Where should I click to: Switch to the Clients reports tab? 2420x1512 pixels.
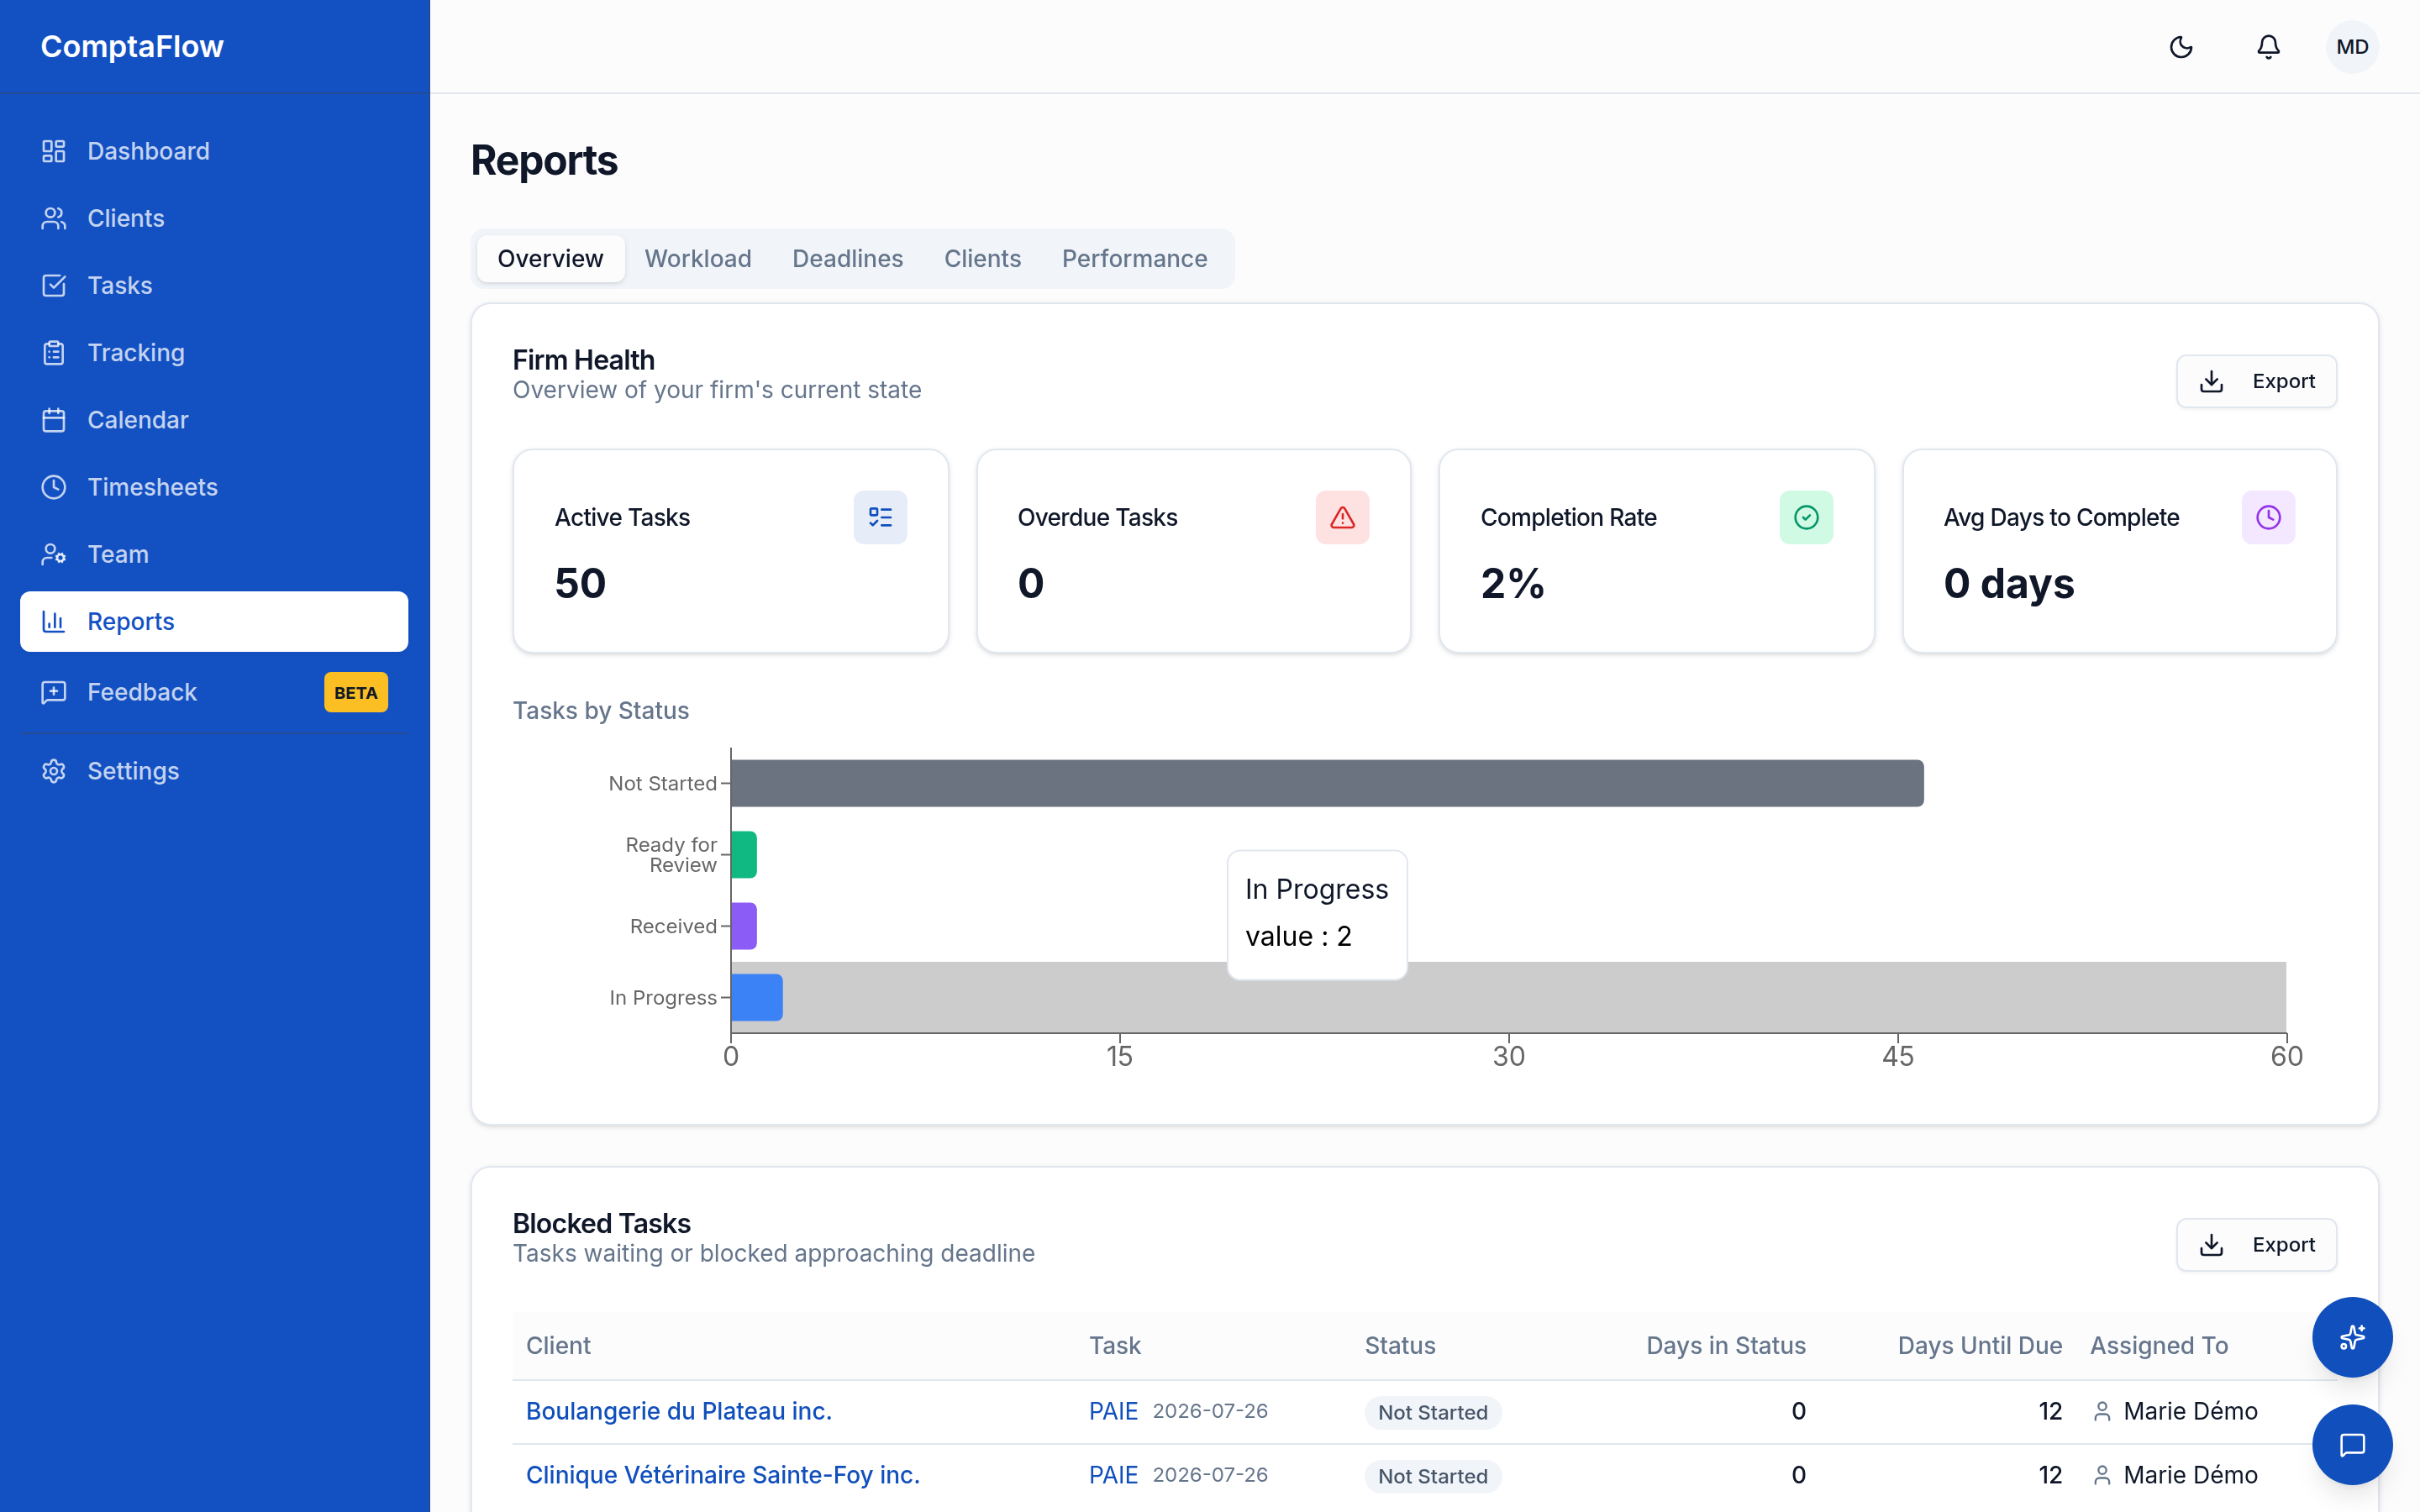coord(982,259)
